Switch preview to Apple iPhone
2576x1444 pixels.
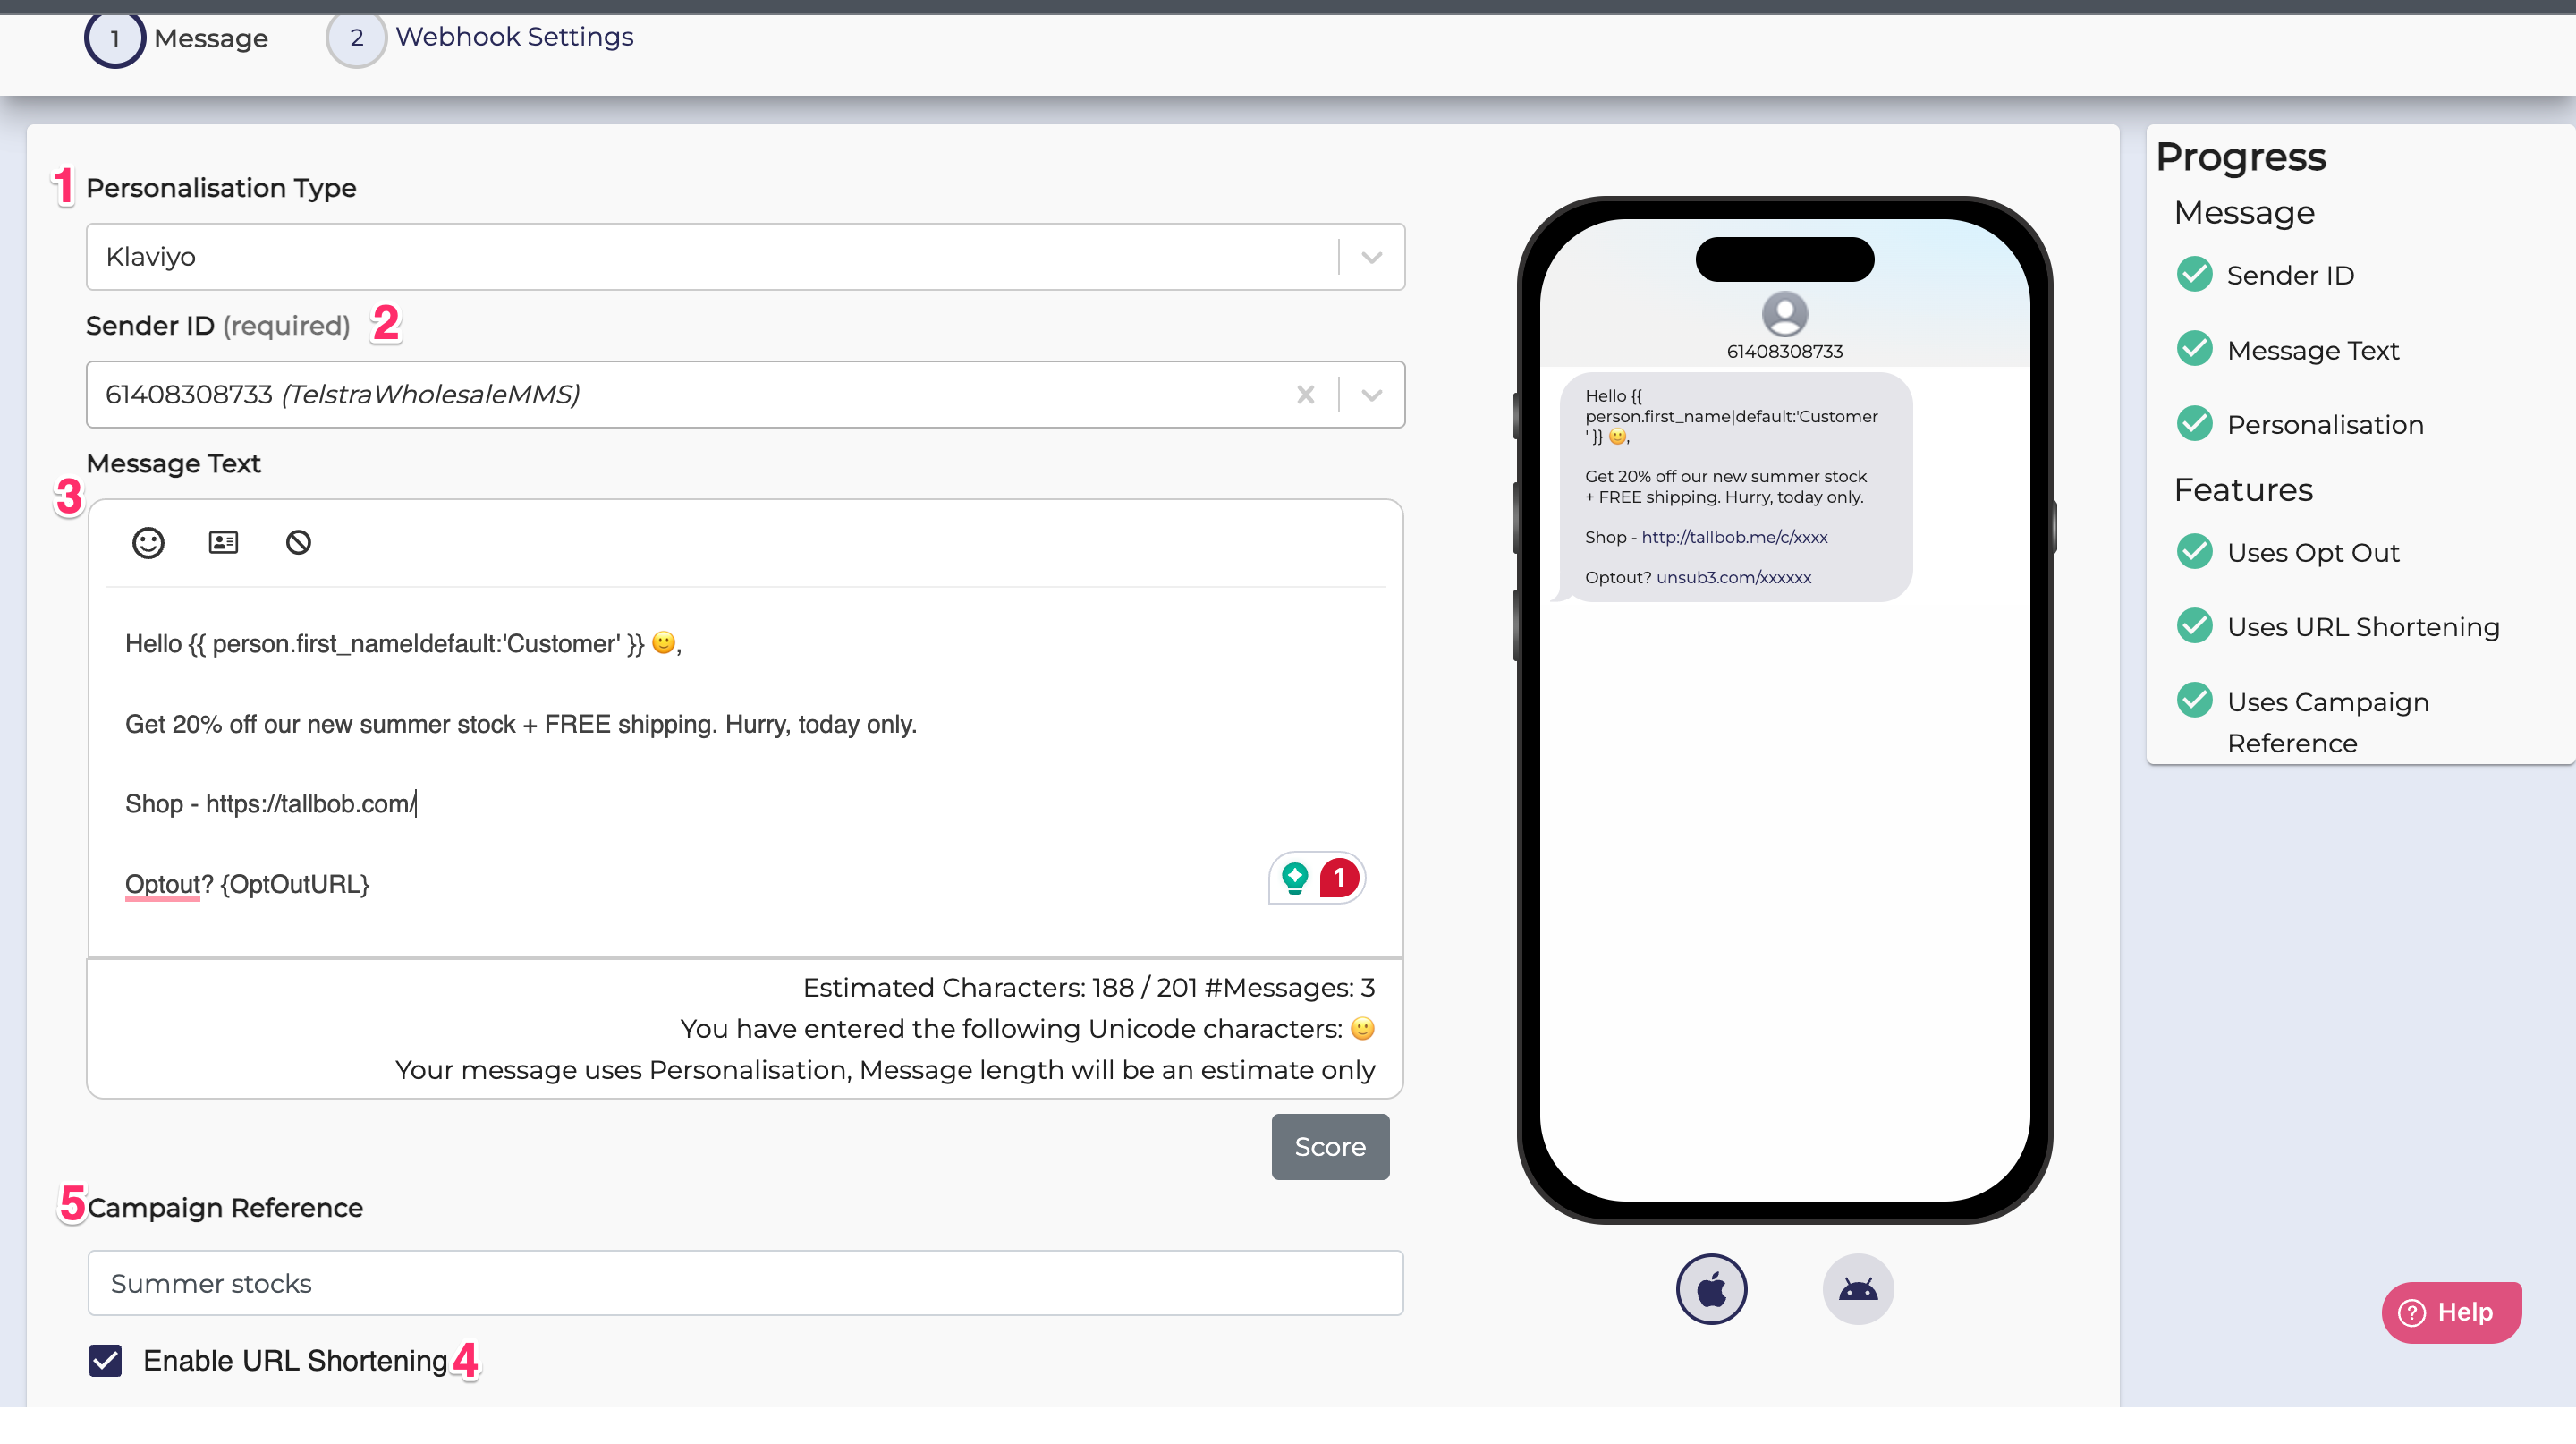tap(1711, 1288)
